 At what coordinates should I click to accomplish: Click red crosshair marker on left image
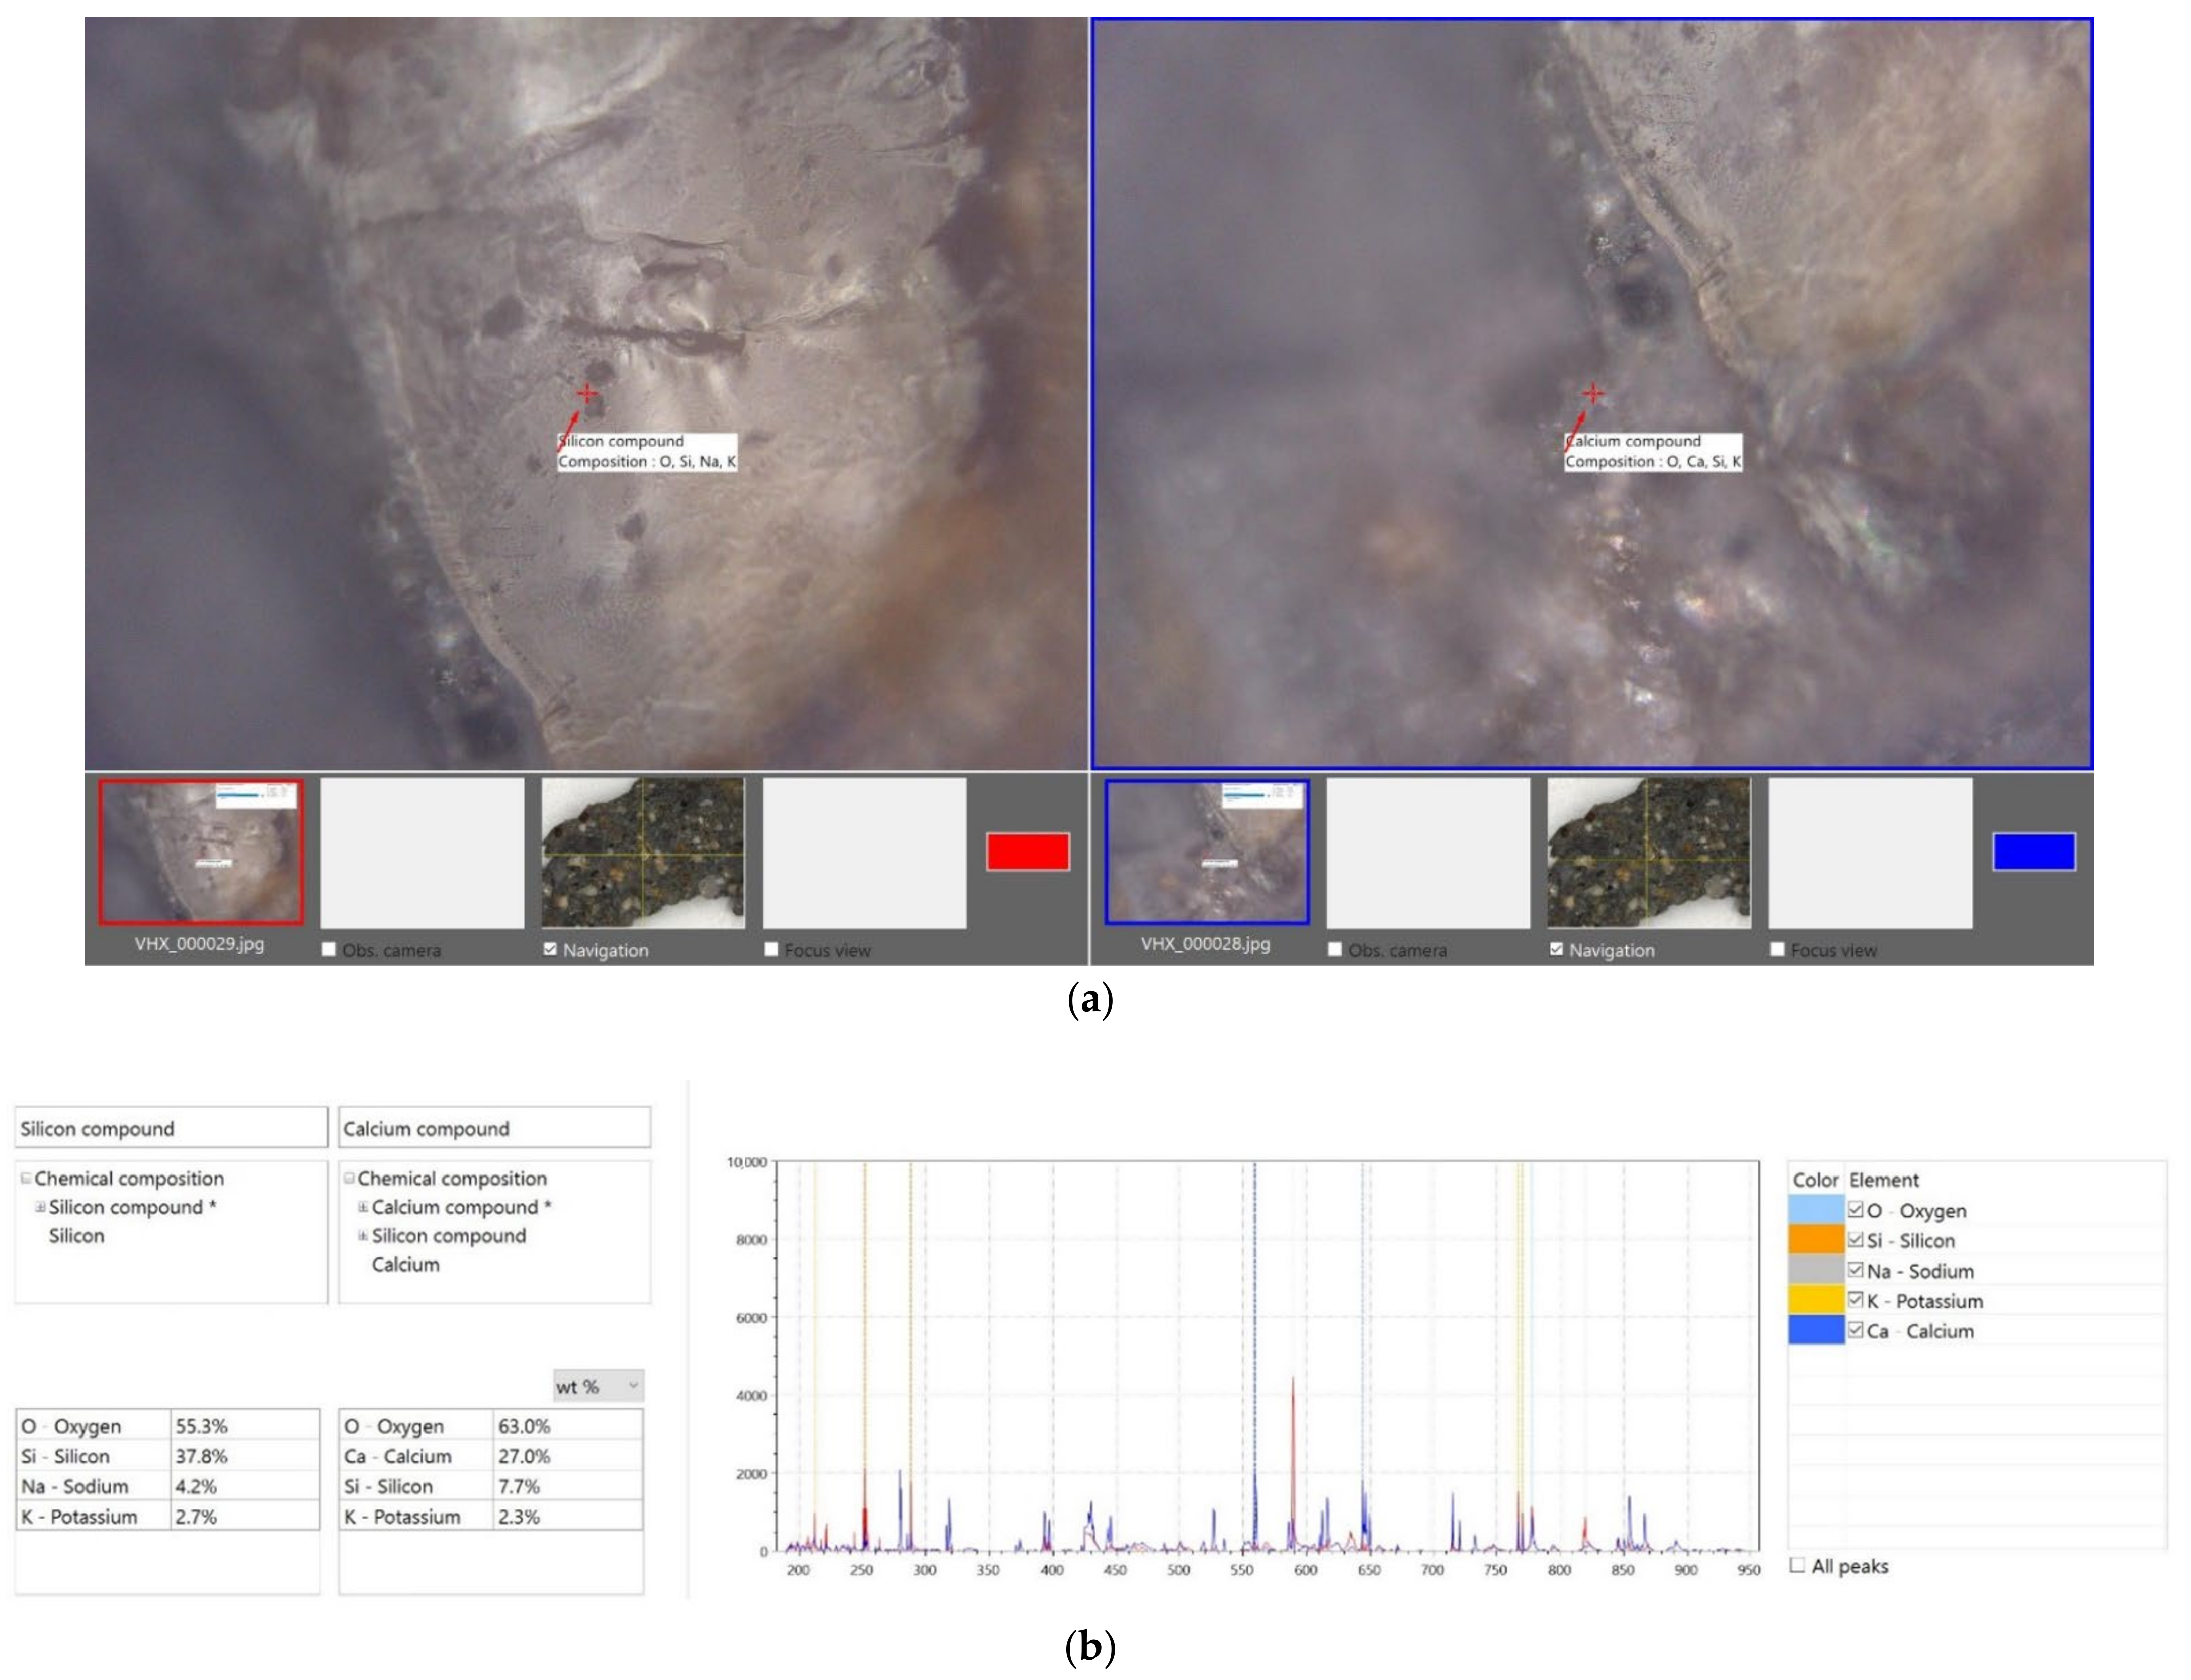click(587, 393)
